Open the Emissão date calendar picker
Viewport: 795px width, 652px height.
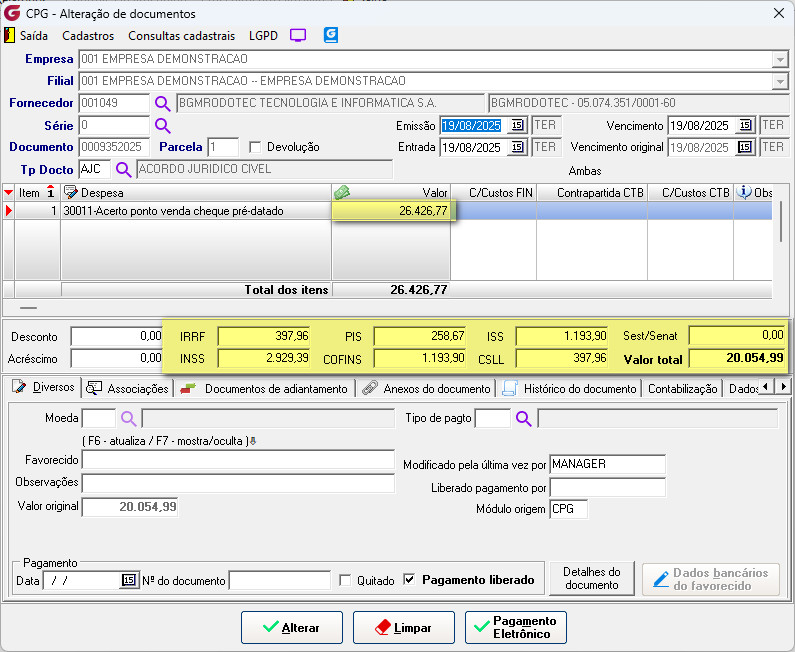click(x=517, y=125)
